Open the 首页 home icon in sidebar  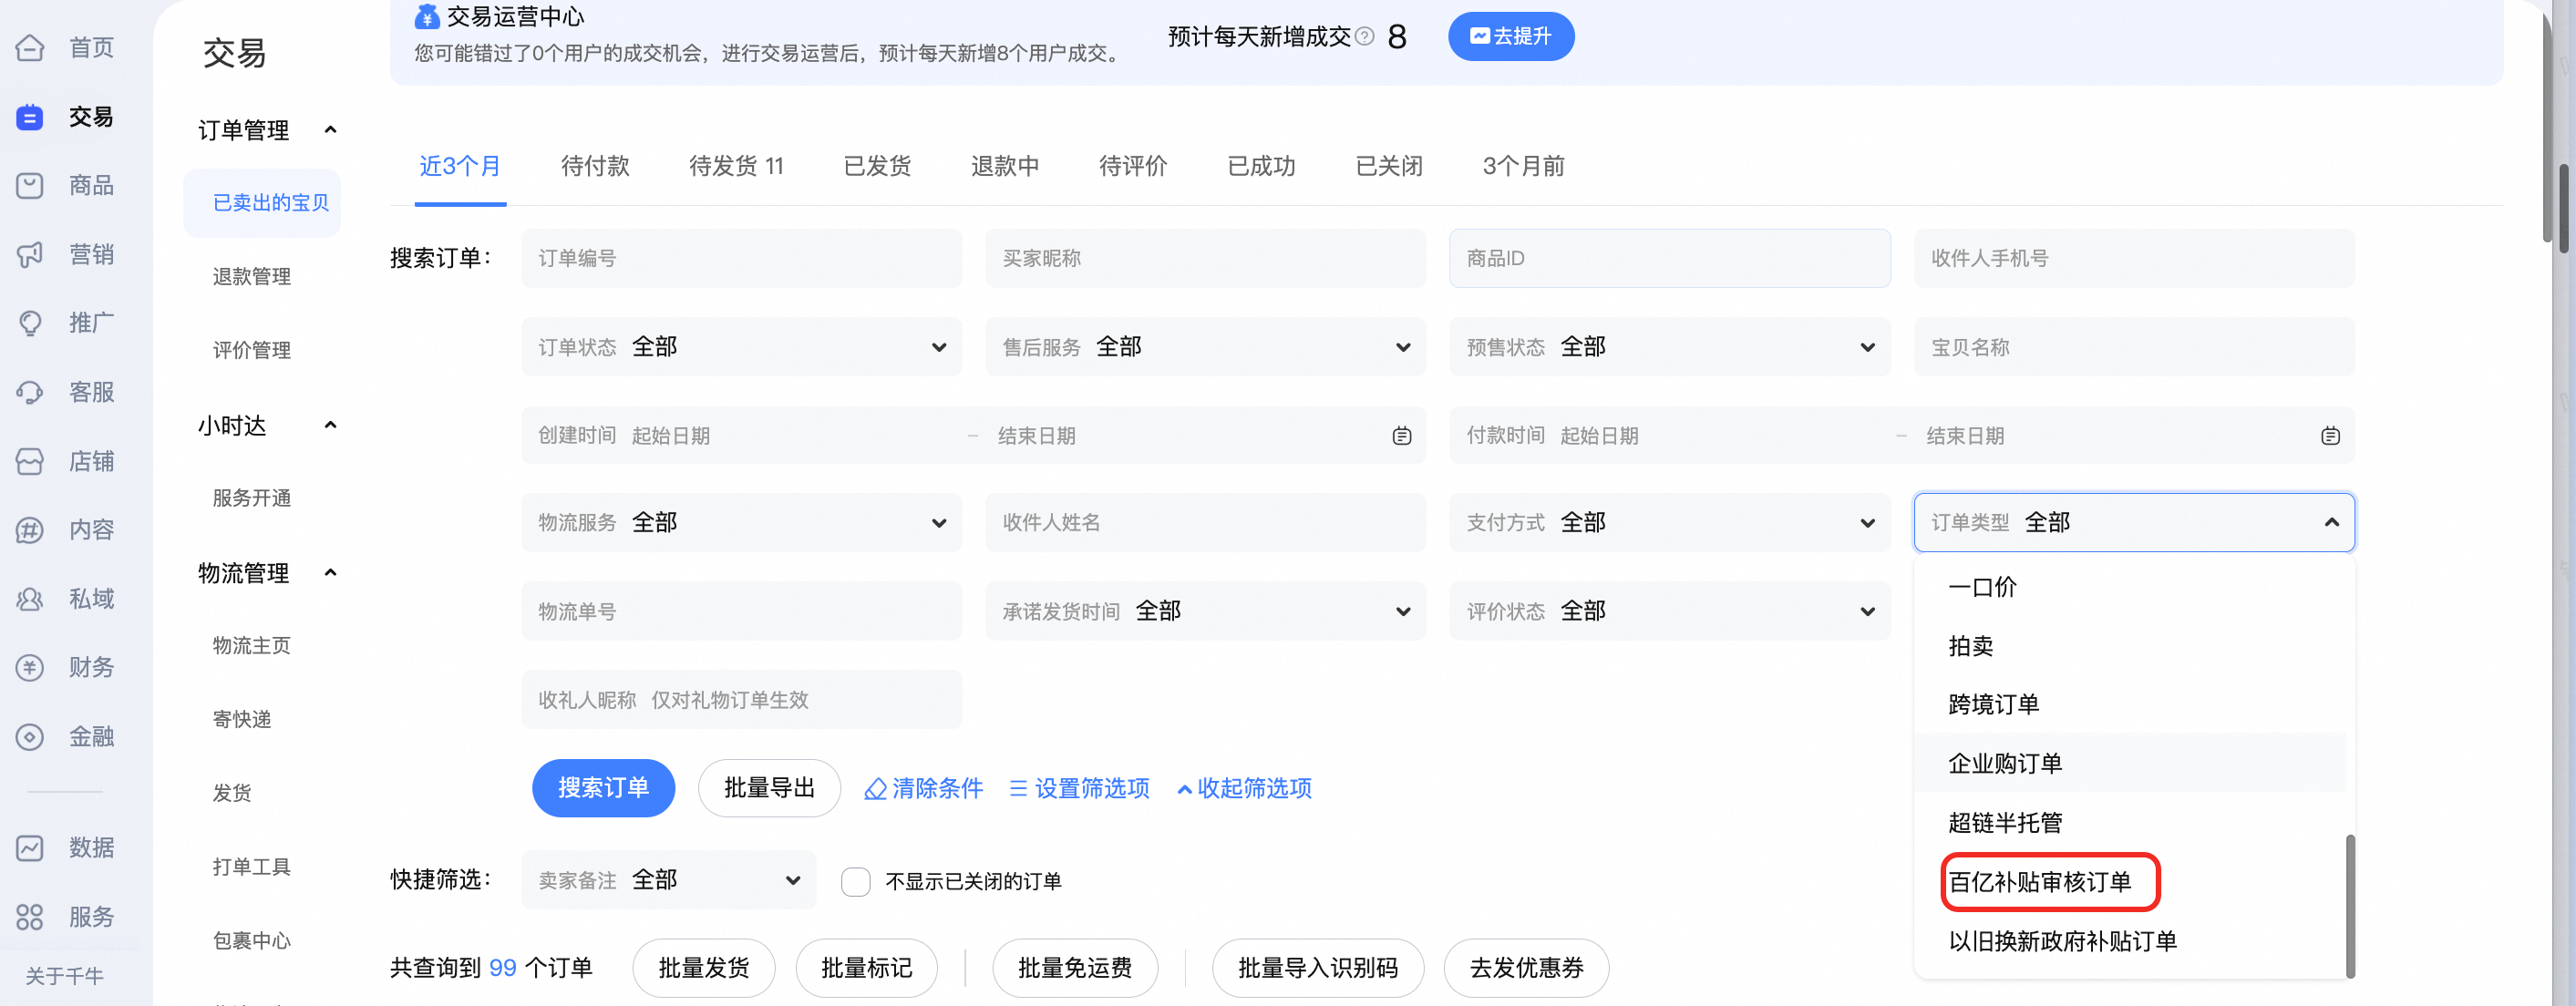pyautogui.click(x=30, y=47)
